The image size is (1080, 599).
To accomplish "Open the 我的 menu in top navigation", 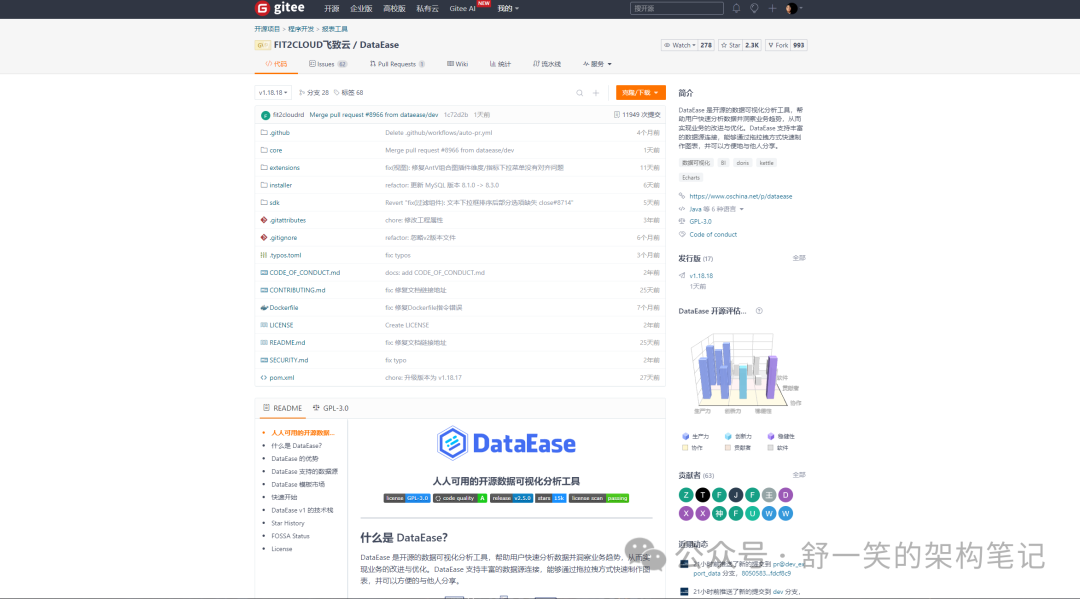I will pos(508,8).
